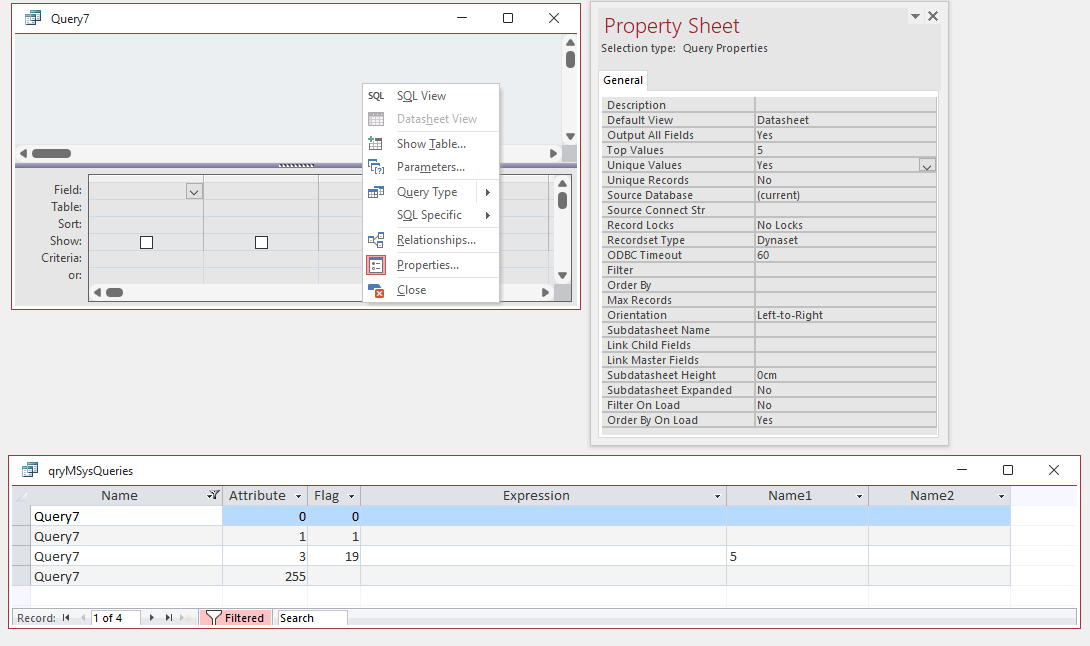Go to next record in navigator
This screenshot has width=1090, height=646.
click(x=152, y=617)
